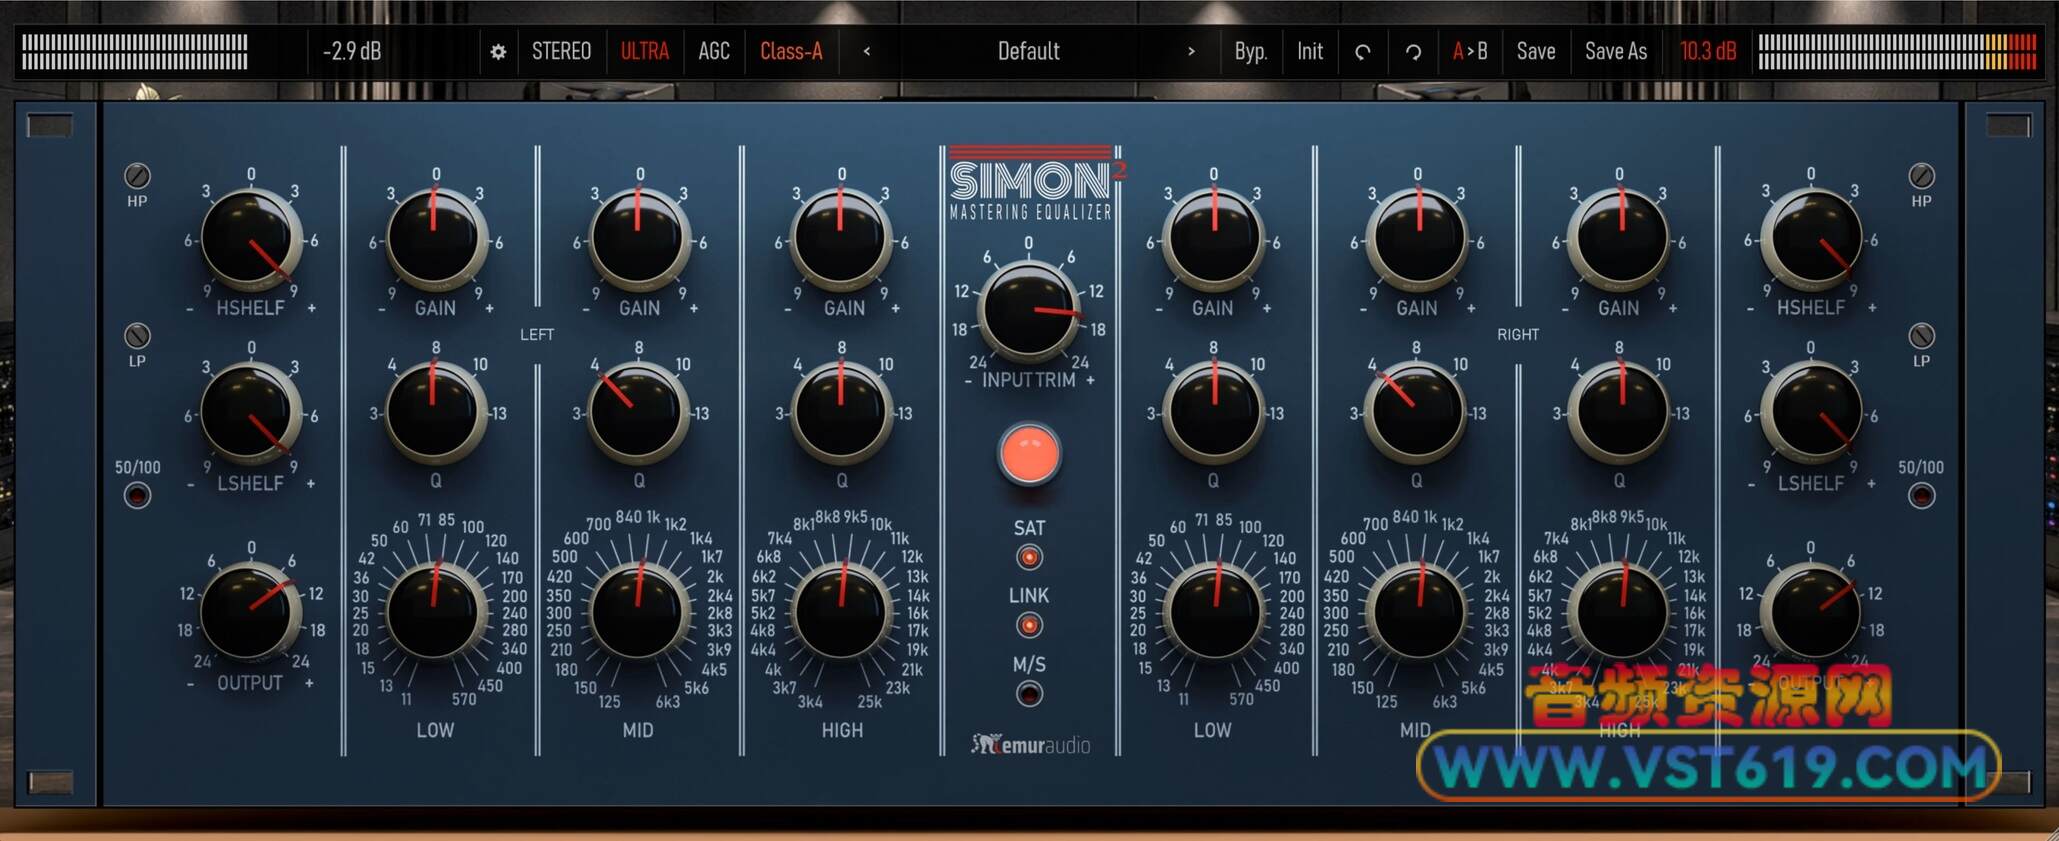
Task: Enable the SAT saturation LED button
Action: pos(1029,557)
